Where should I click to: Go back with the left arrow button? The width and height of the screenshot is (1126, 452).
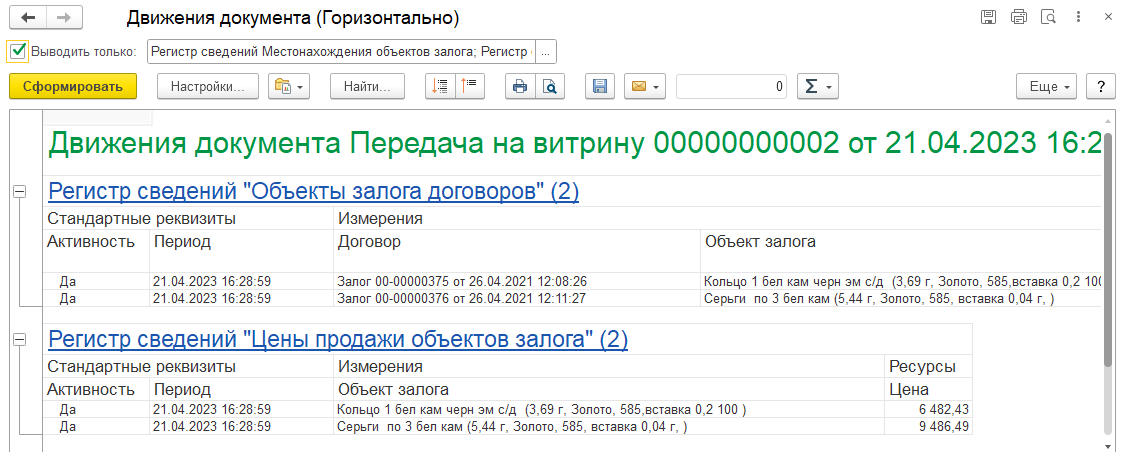[x=29, y=17]
